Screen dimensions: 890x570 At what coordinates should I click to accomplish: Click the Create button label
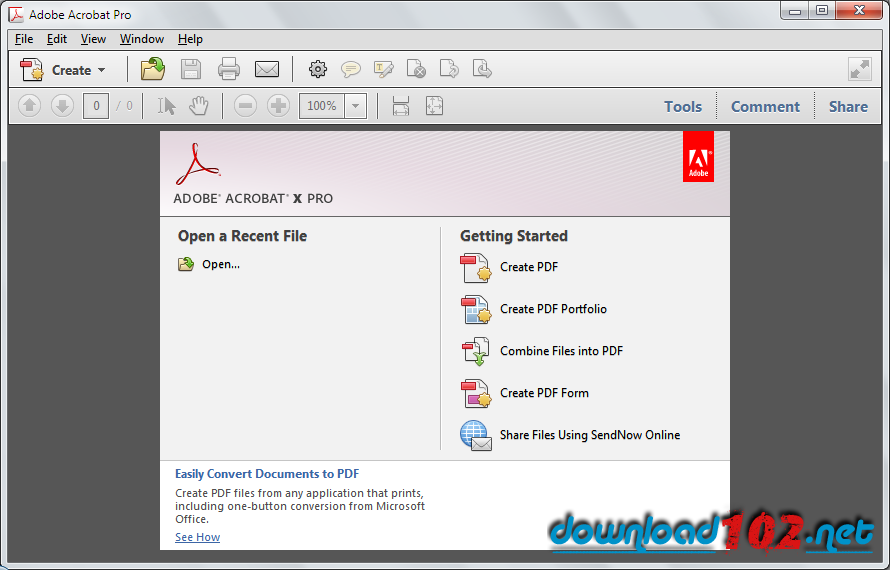[x=72, y=70]
